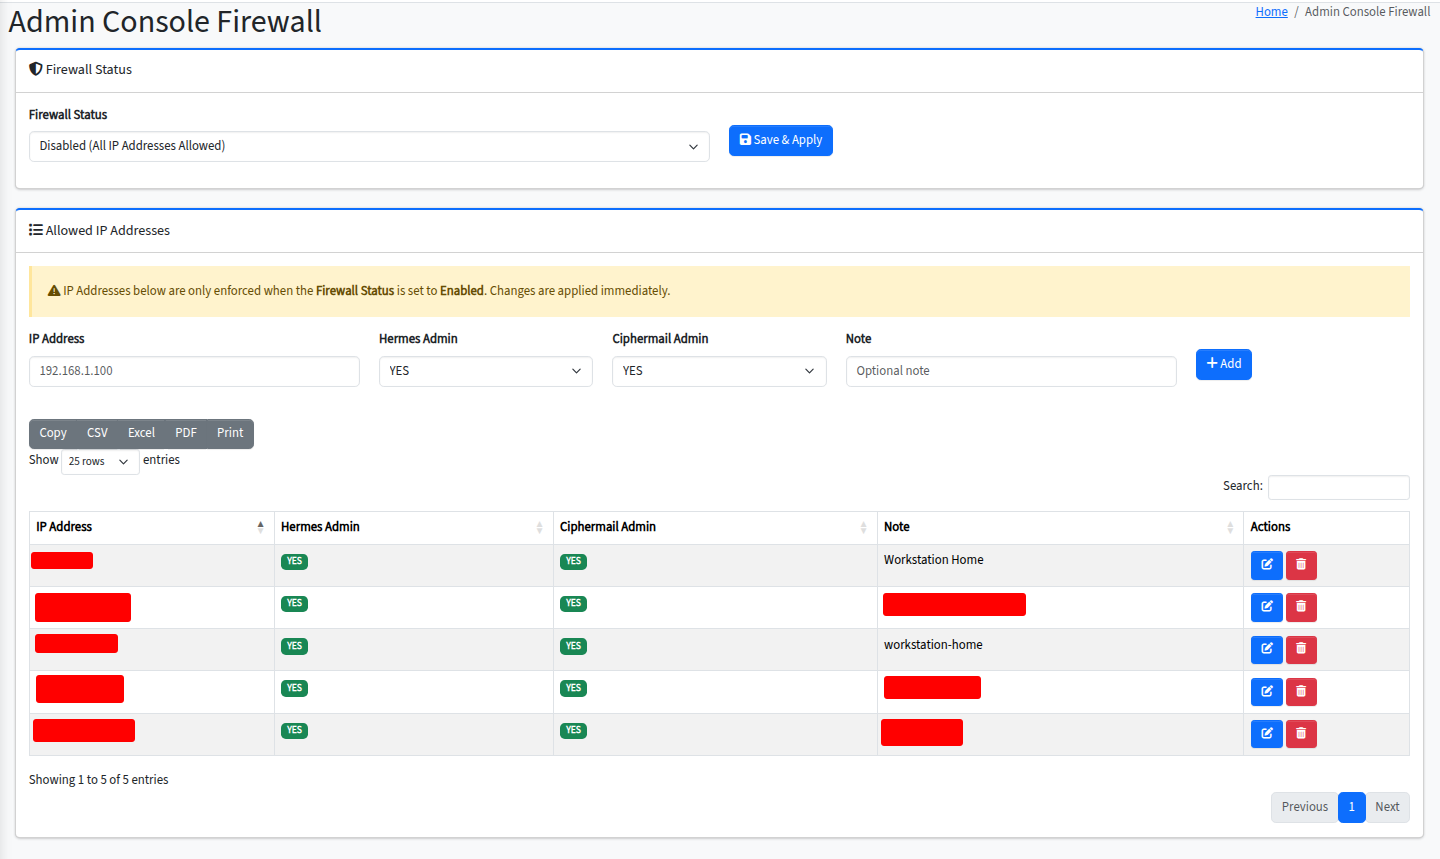1440x859 pixels.
Task: Sort by Note column header
Action: (x=1060, y=527)
